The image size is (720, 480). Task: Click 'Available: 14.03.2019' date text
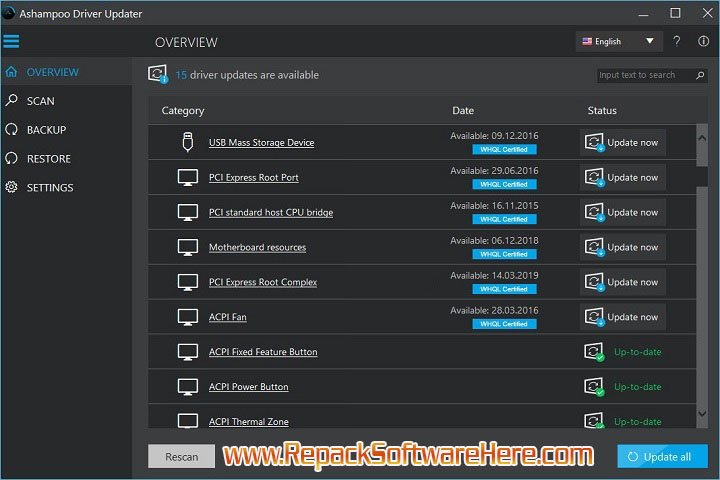(494, 275)
